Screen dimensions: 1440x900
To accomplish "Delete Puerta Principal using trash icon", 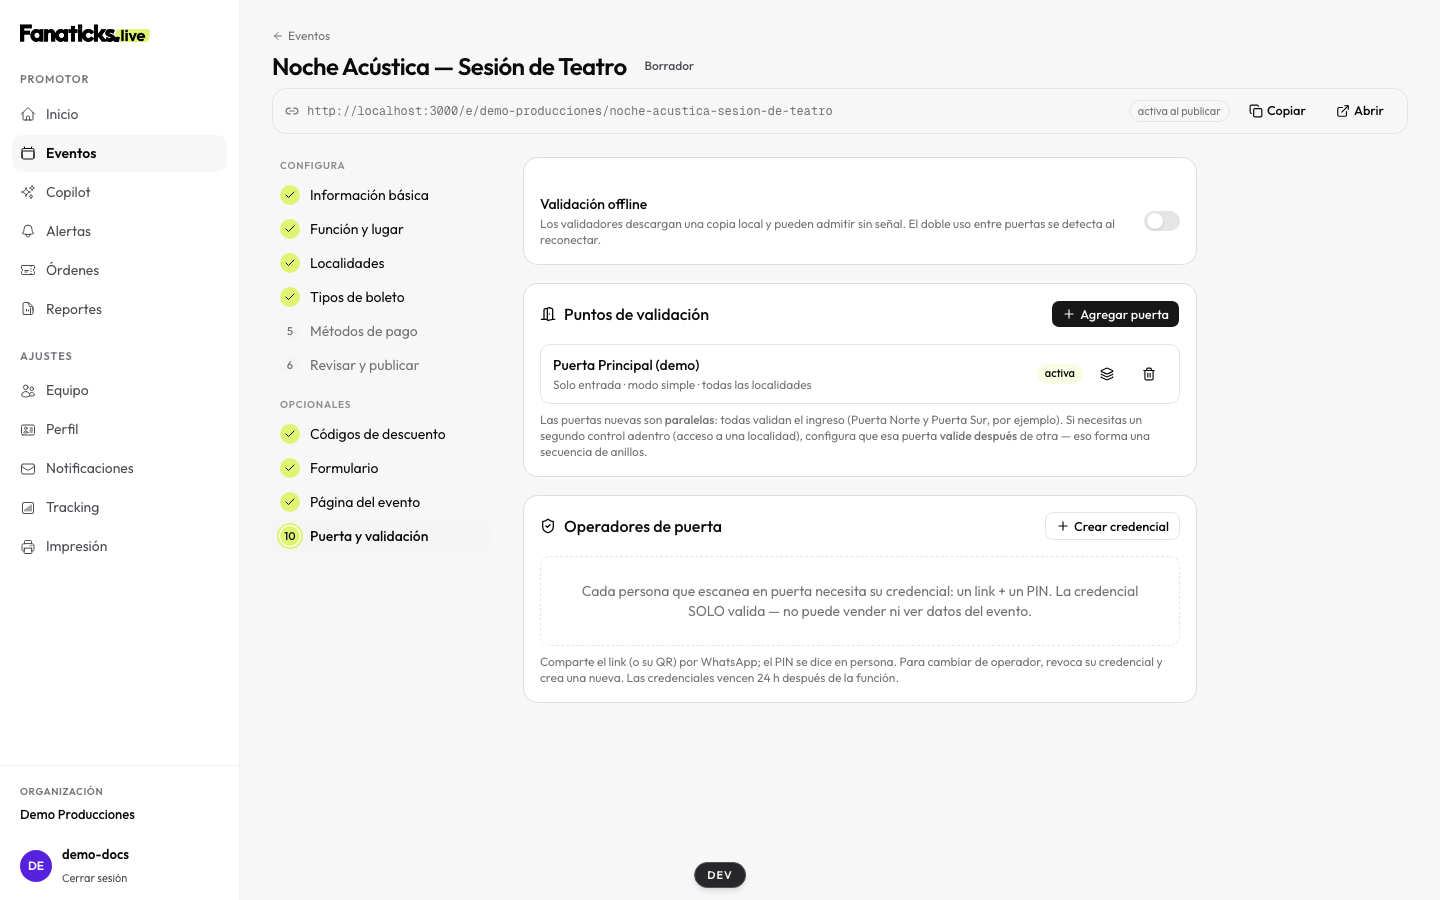I will pyautogui.click(x=1149, y=374).
